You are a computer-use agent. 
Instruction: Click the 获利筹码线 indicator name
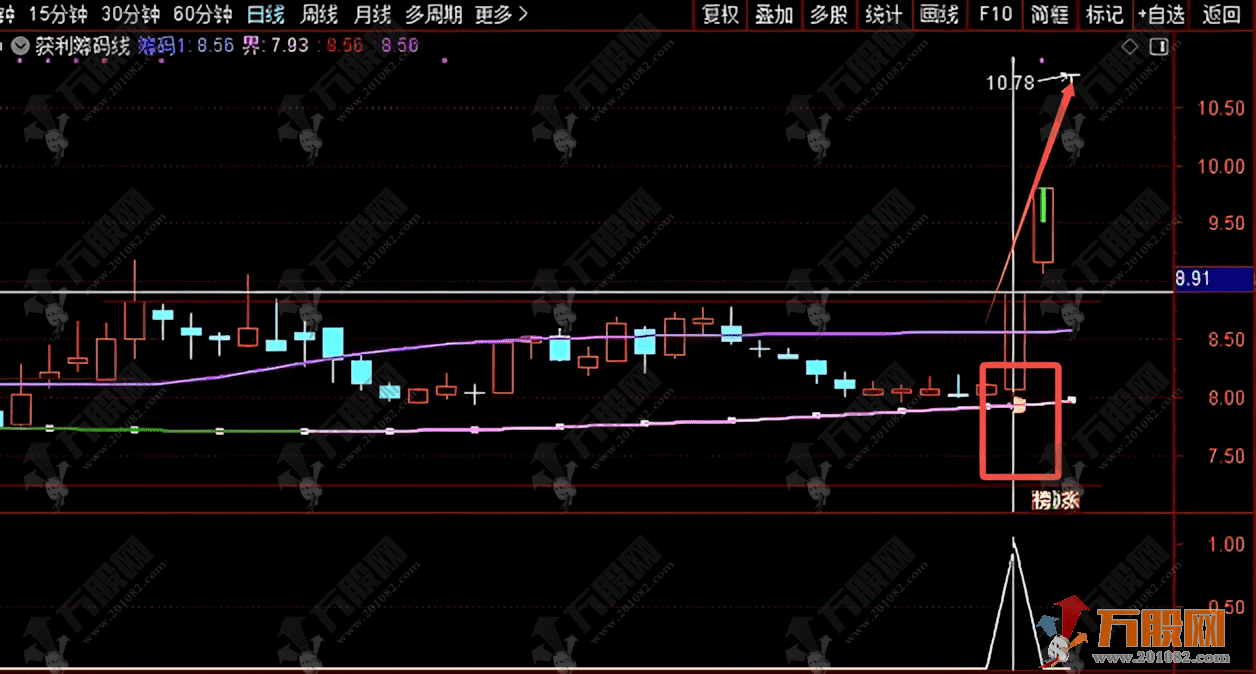click(82, 46)
